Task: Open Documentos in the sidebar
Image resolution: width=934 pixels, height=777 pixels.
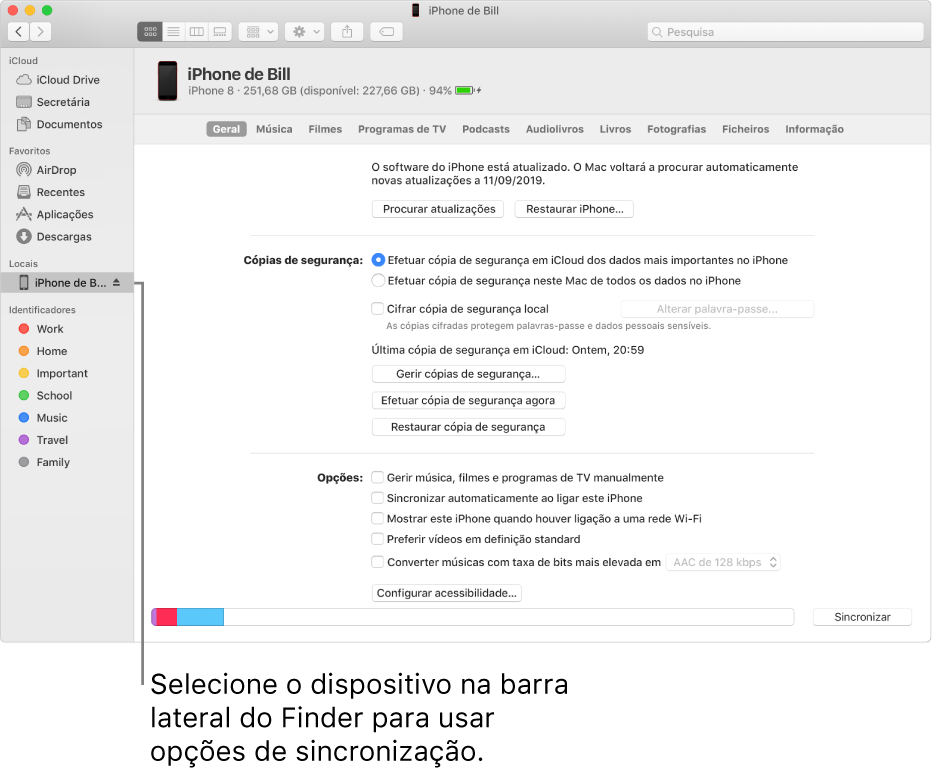Action: tap(60, 124)
